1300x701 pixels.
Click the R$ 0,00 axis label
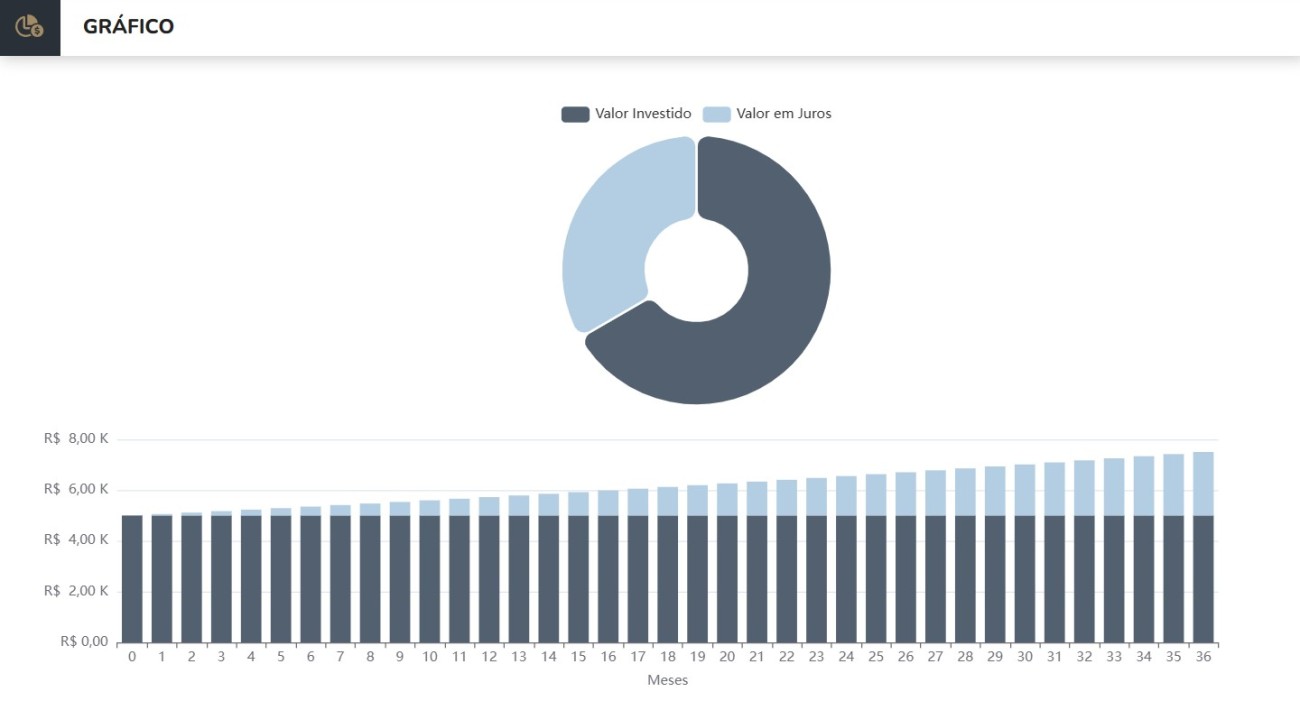83,642
